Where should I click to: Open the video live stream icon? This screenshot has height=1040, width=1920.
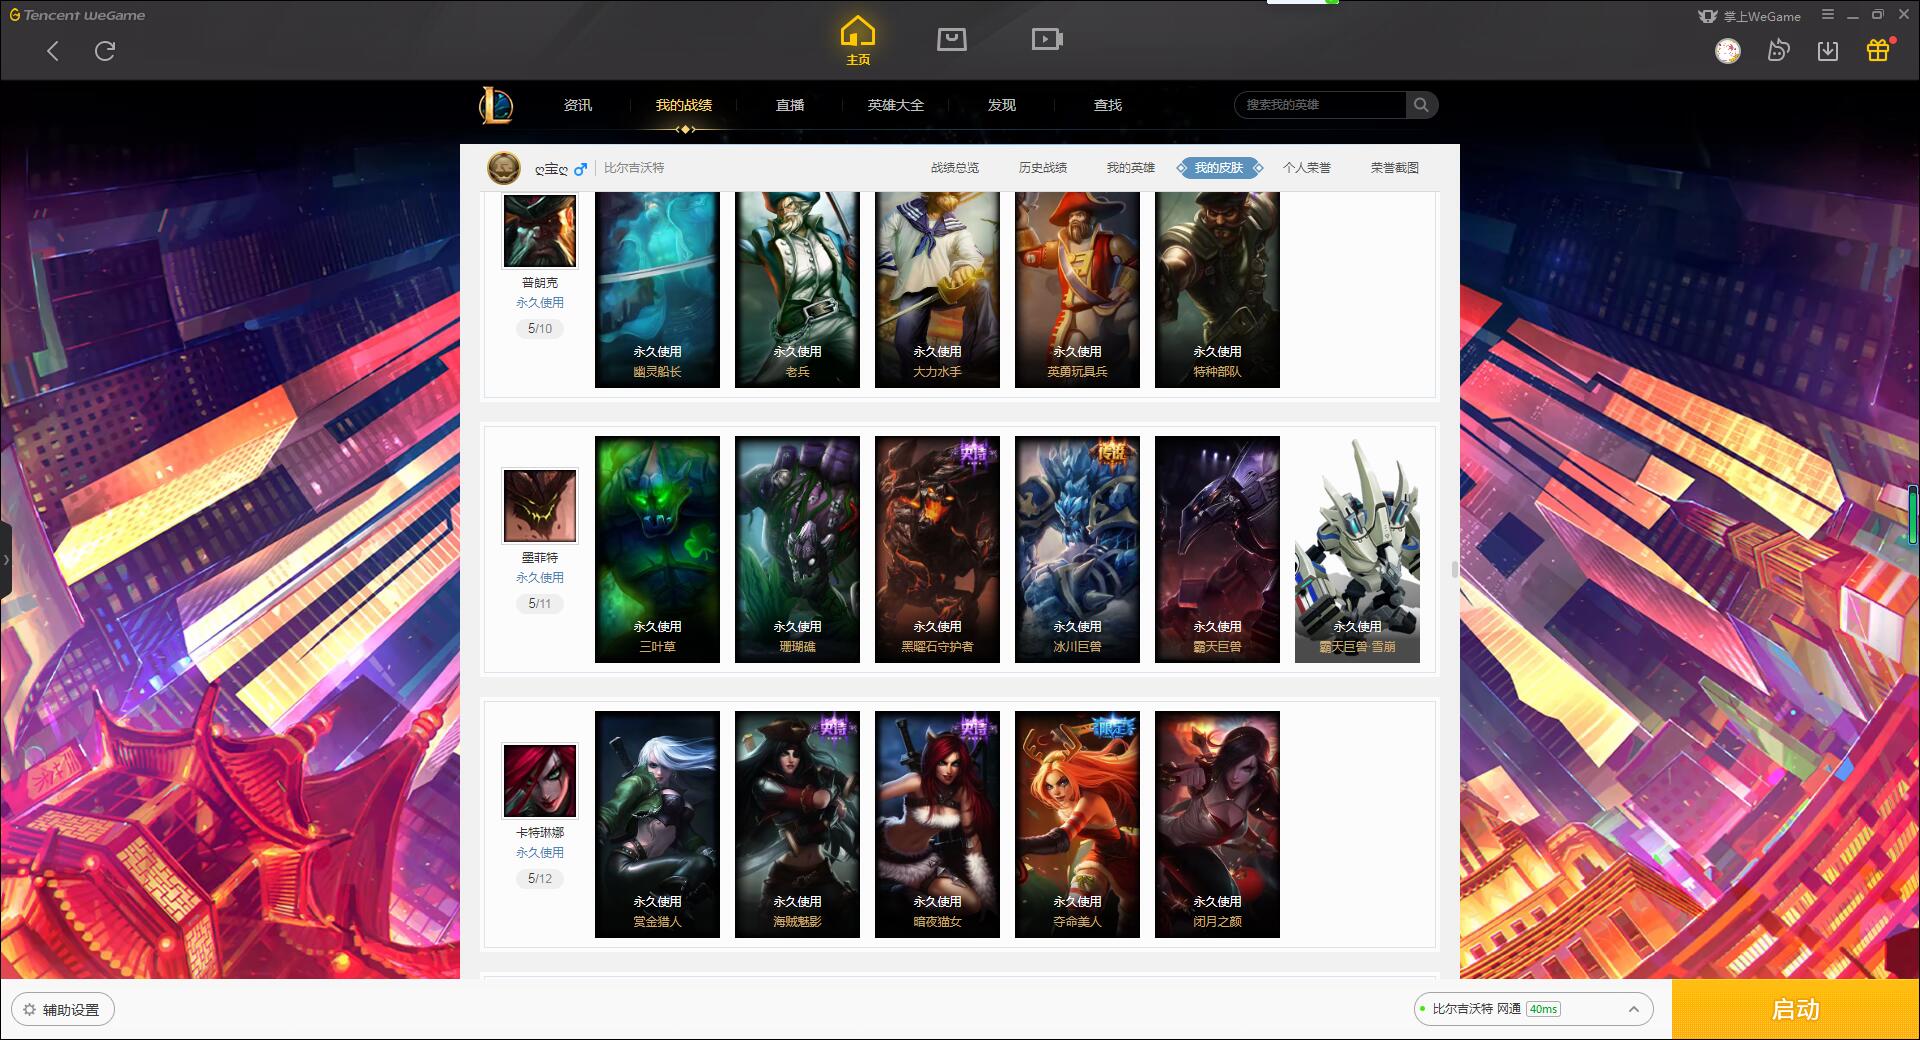tap(1047, 39)
